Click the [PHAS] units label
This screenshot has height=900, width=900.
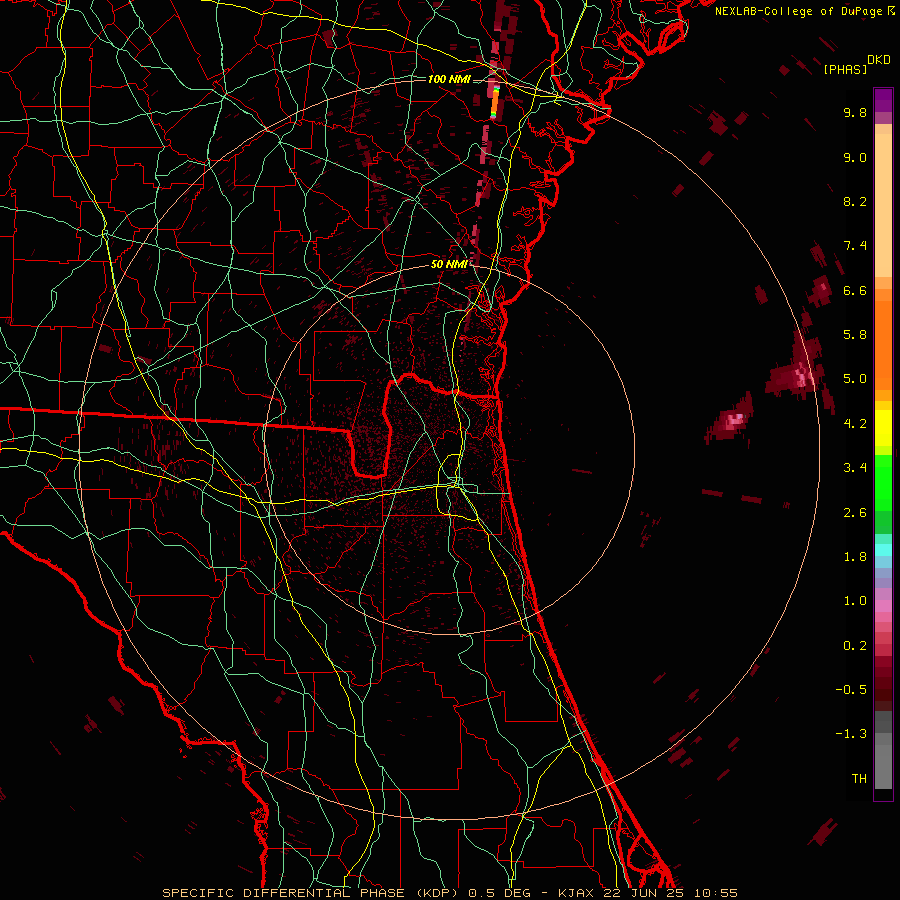click(845, 69)
